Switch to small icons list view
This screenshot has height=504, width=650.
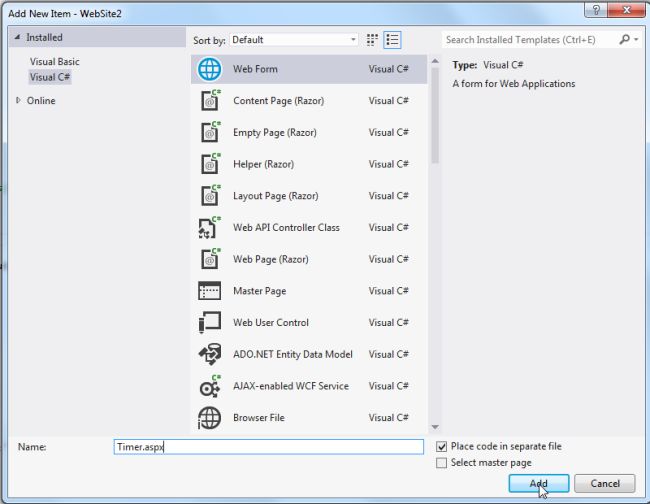coord(392,40)
